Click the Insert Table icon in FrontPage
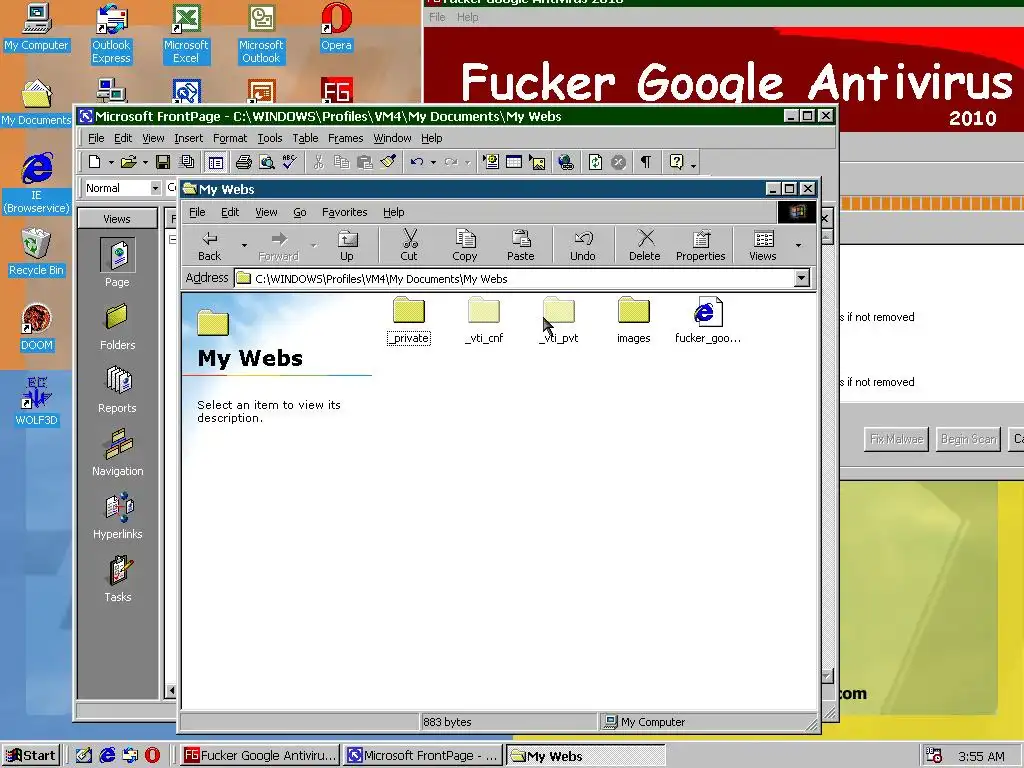This screenshot has width=1024, height=768. [x=514, y=161]
